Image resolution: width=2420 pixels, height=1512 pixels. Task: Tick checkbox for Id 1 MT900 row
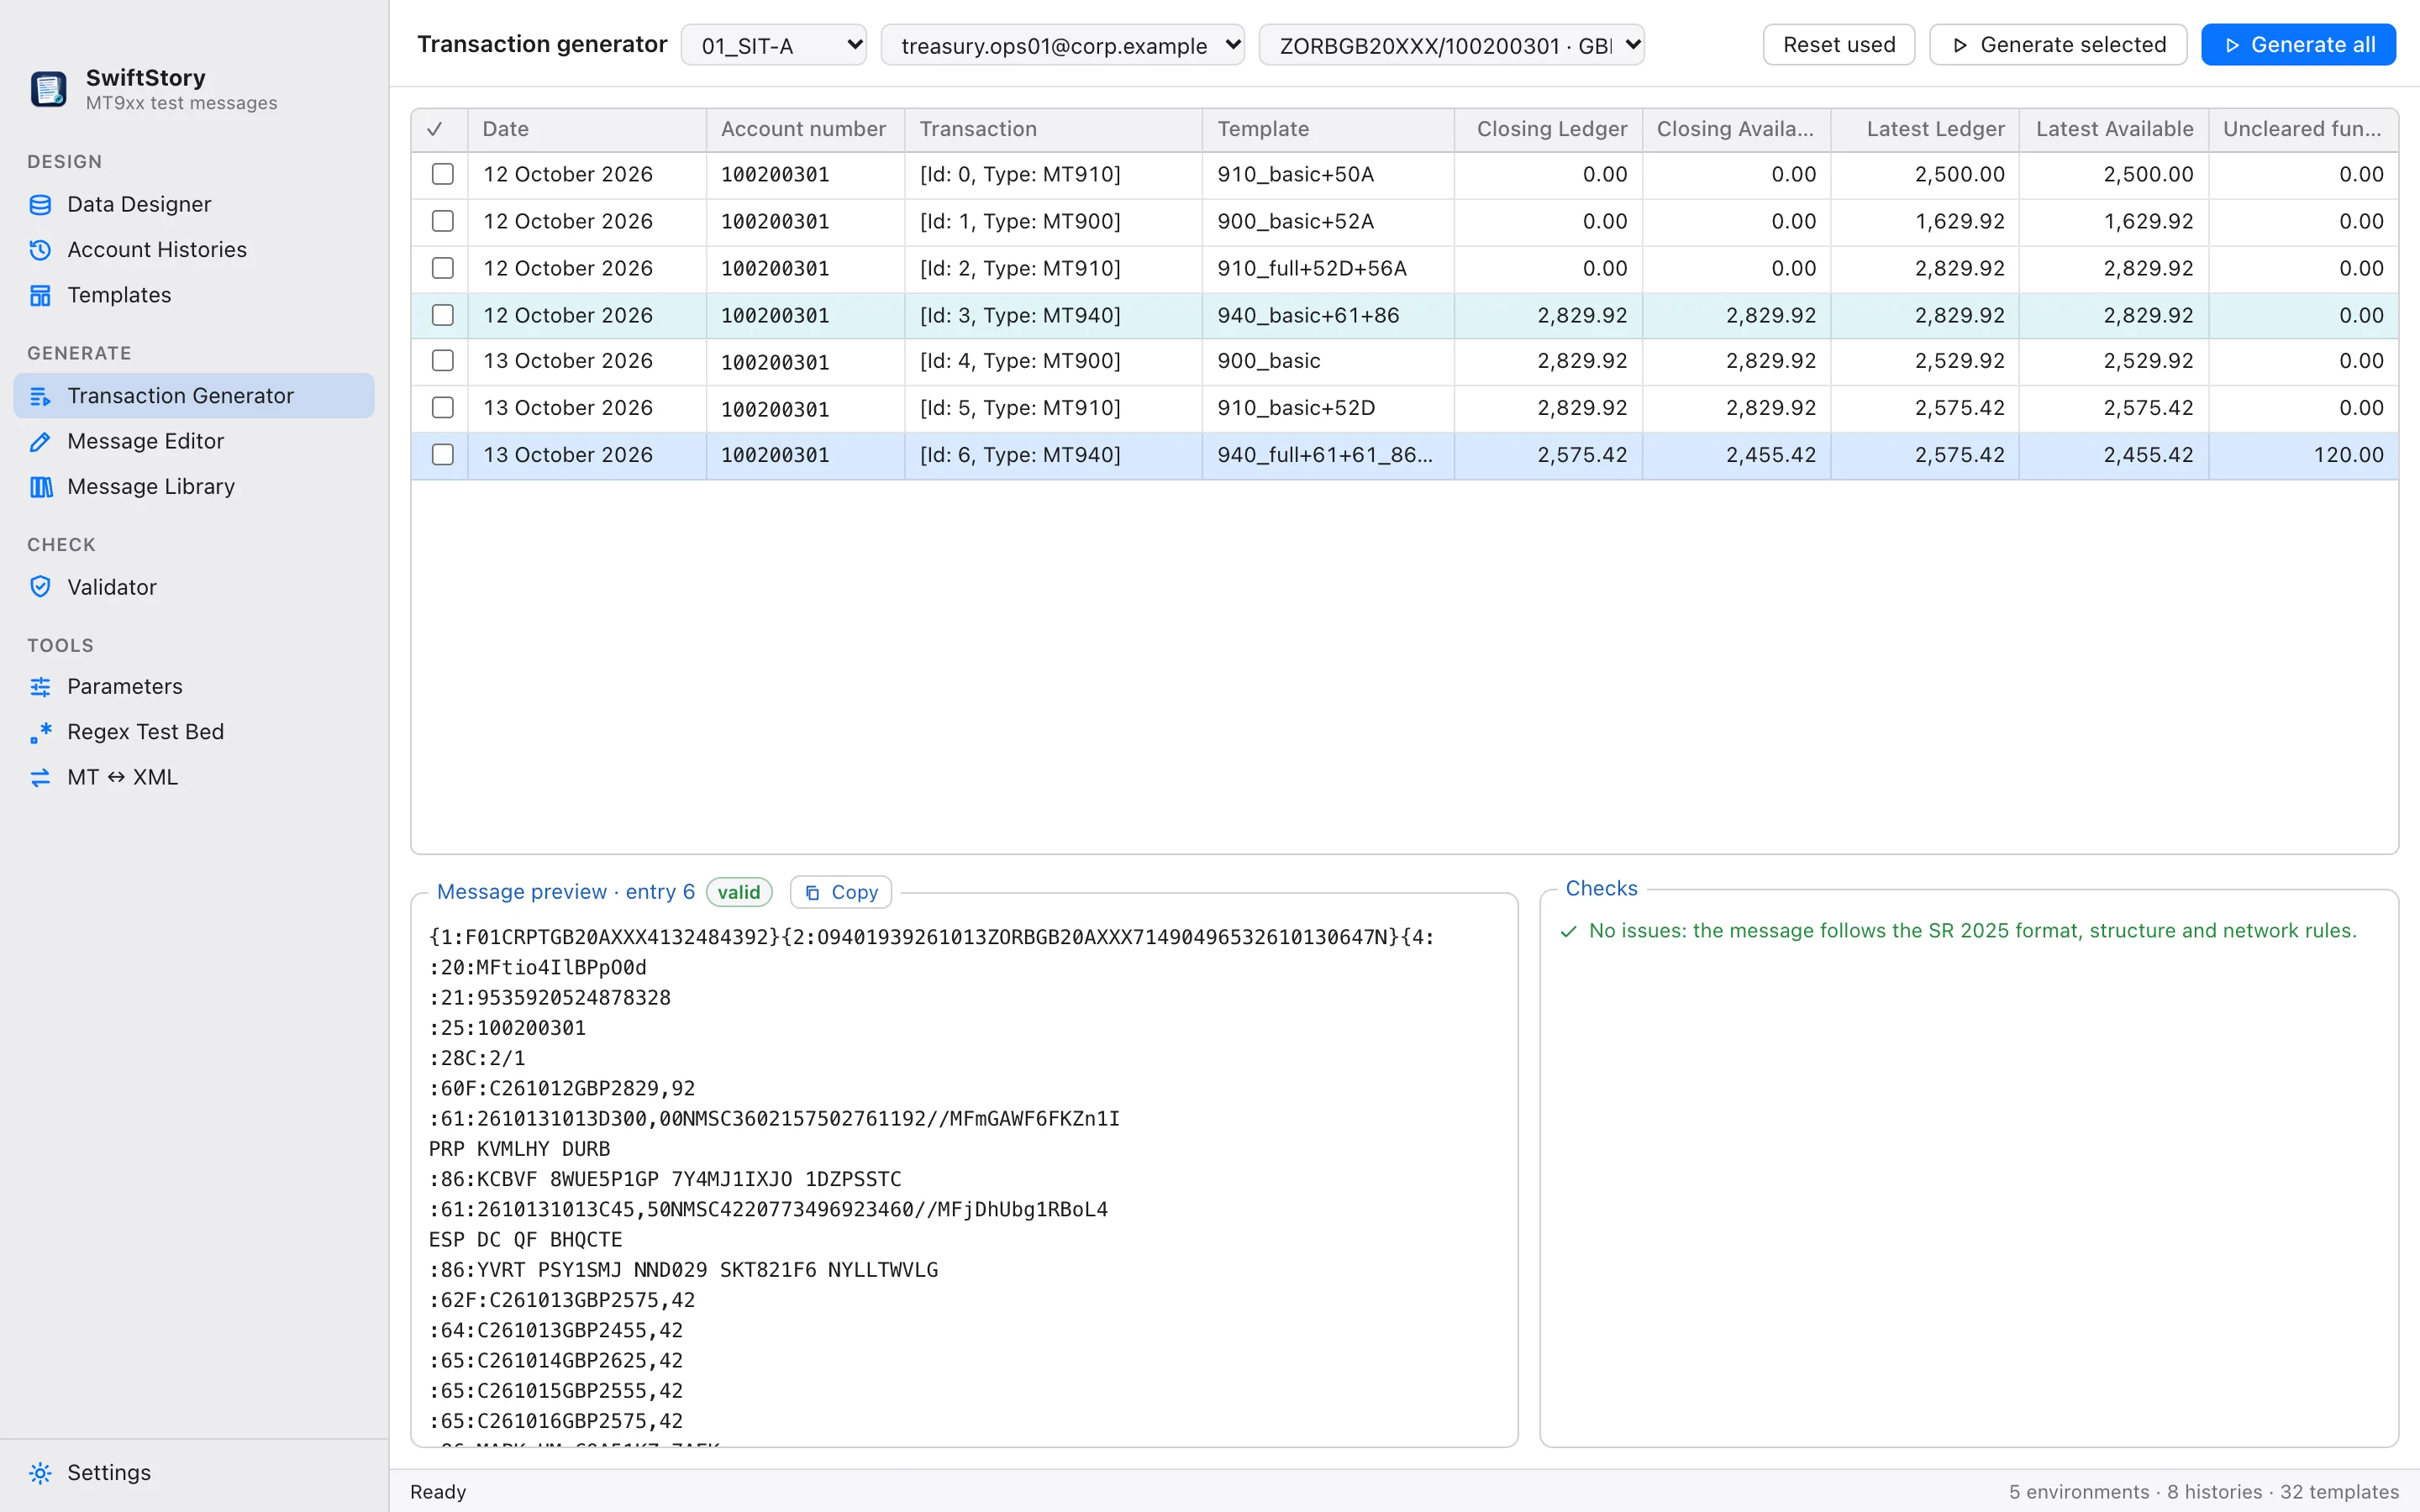click(442, 221)
